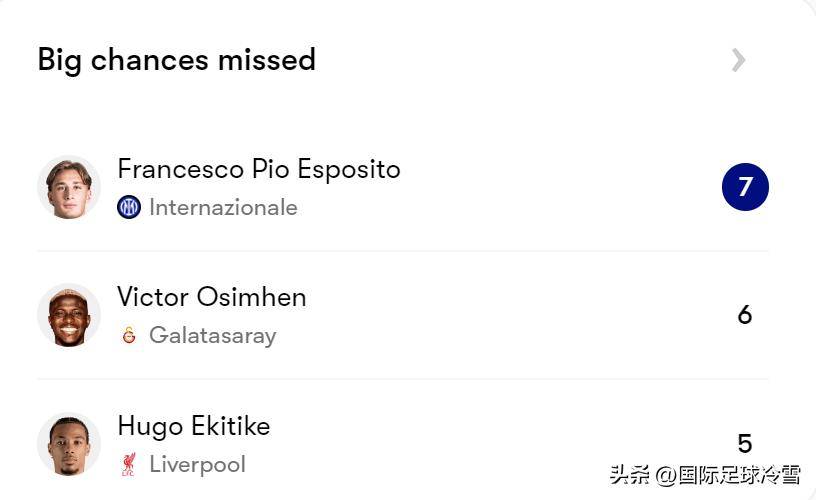Open Victor Osimhen's avatar photo

(68, 315)
